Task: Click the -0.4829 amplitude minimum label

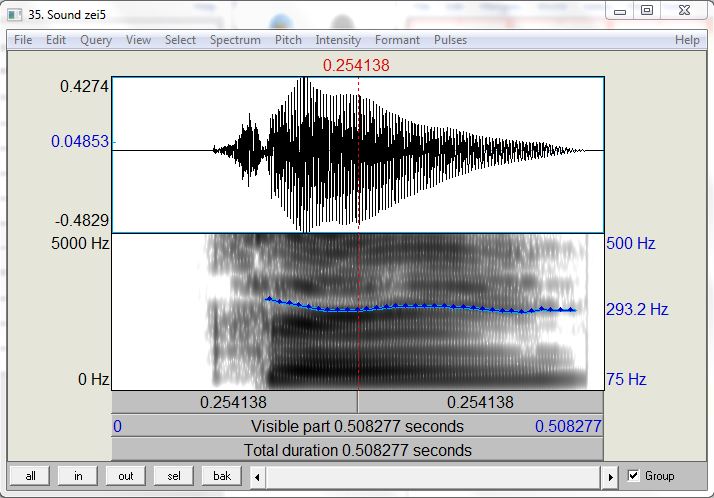Action: [x=82, y=221]
